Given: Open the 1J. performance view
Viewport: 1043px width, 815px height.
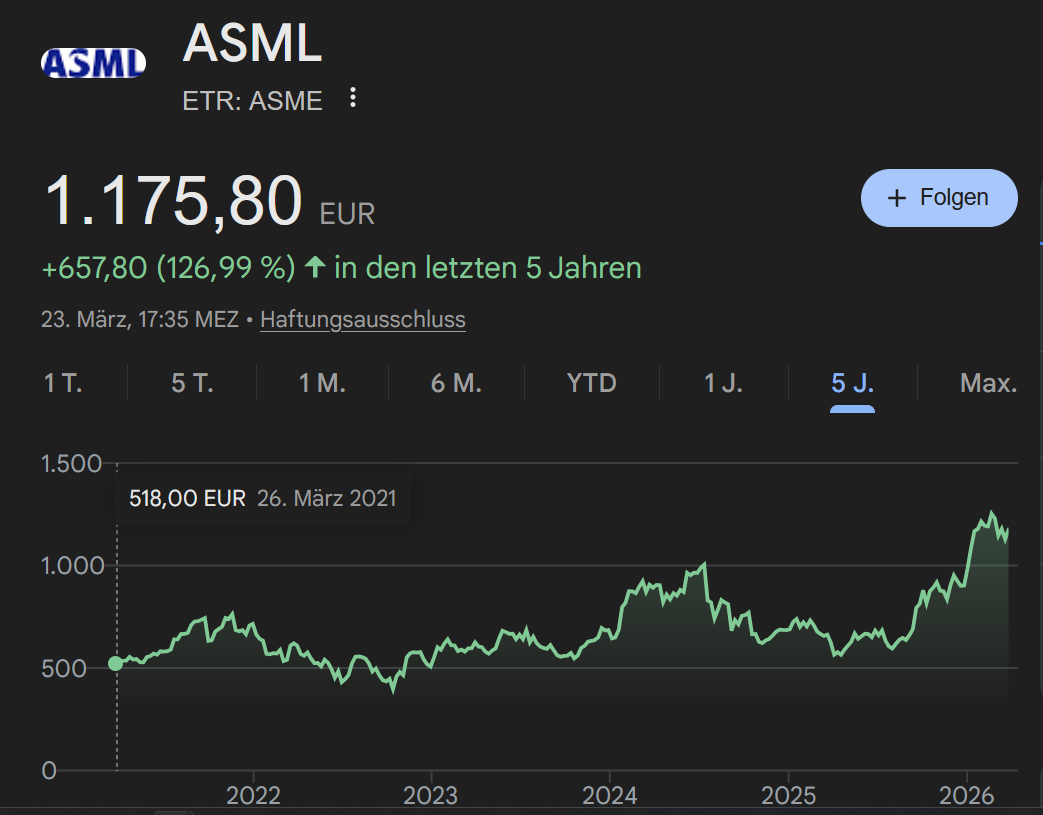Looking at the screenshot, I should (x=723, y=382).
